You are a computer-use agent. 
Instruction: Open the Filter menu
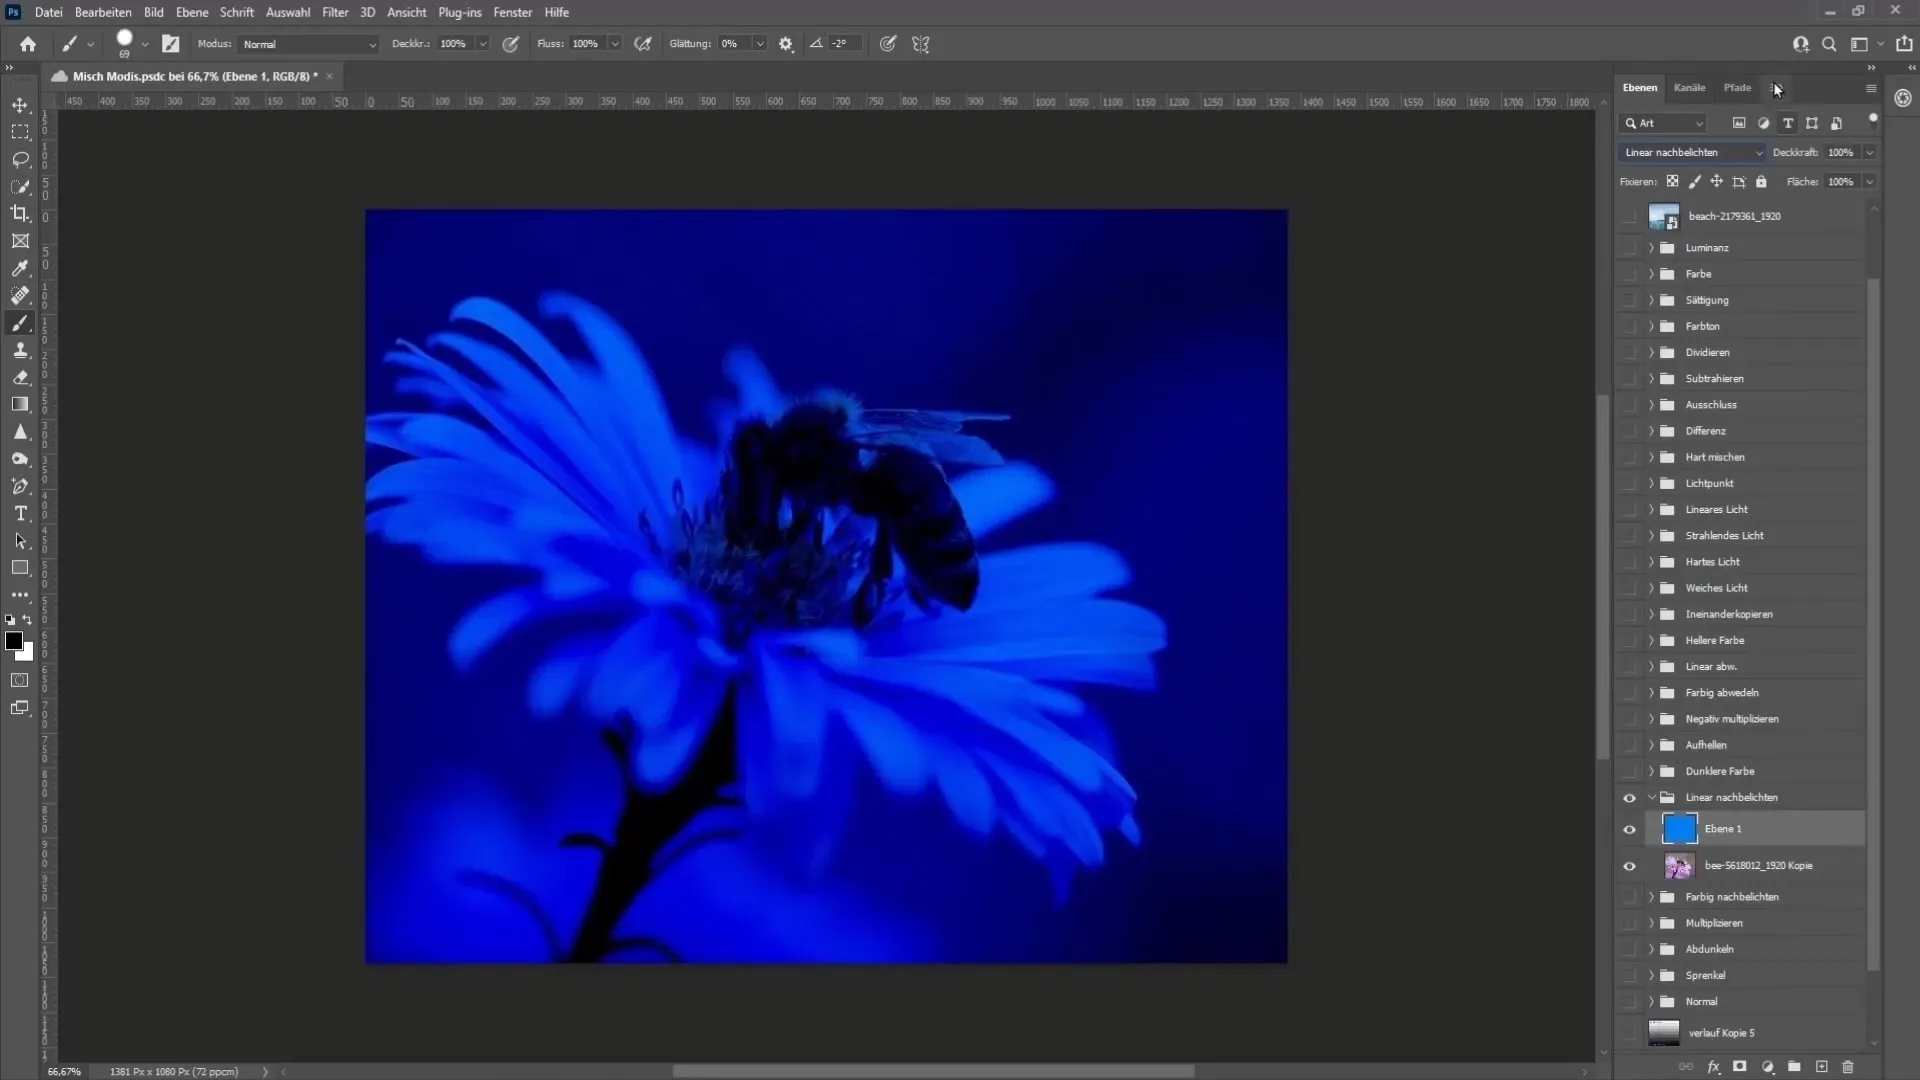click(x=334, y=12)
